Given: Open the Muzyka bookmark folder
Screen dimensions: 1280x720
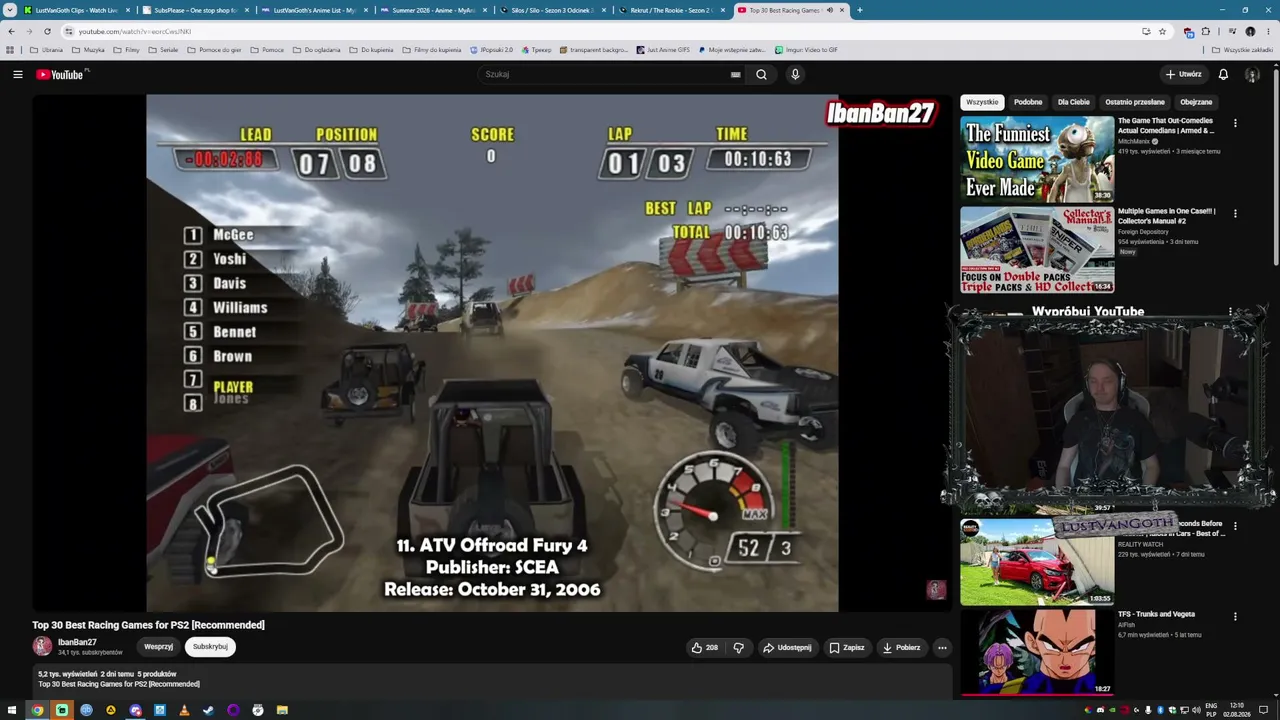Looking at the screenshot, I should click(x=89, y=50).
